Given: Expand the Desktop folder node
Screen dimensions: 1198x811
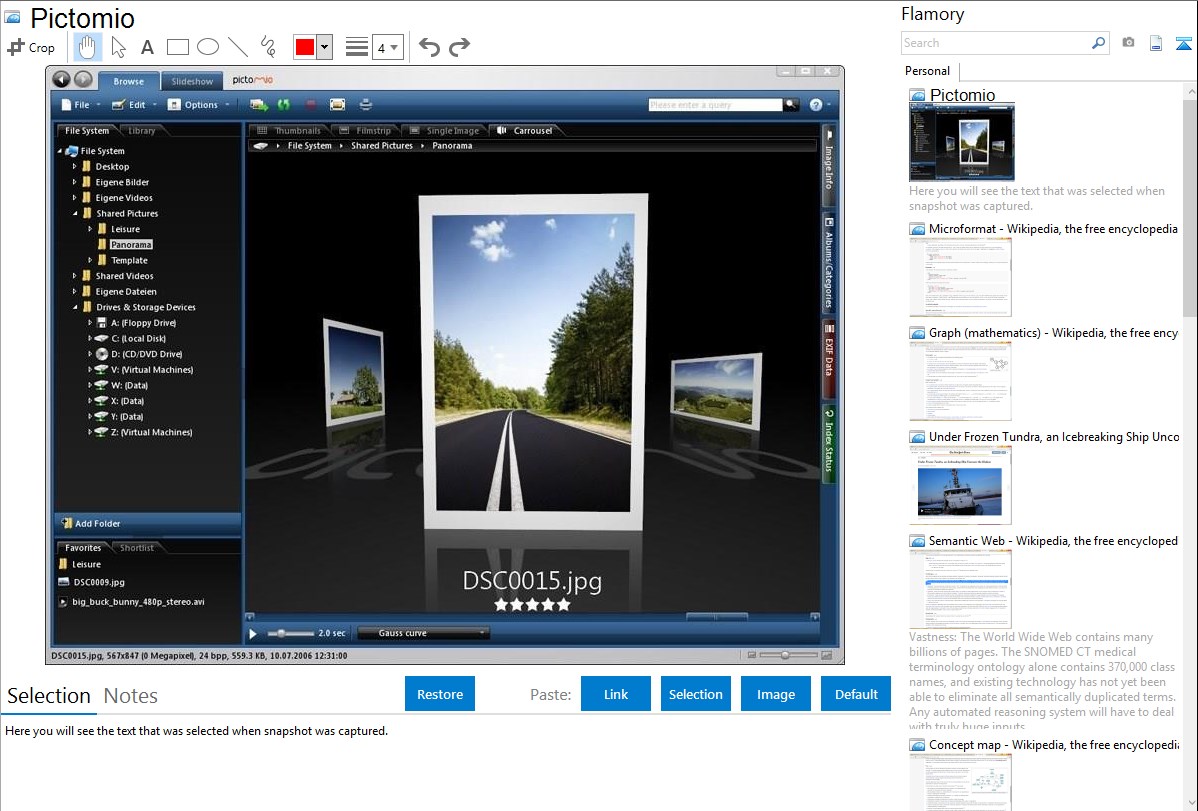Looking at the screenshot, I should point(74,166).
